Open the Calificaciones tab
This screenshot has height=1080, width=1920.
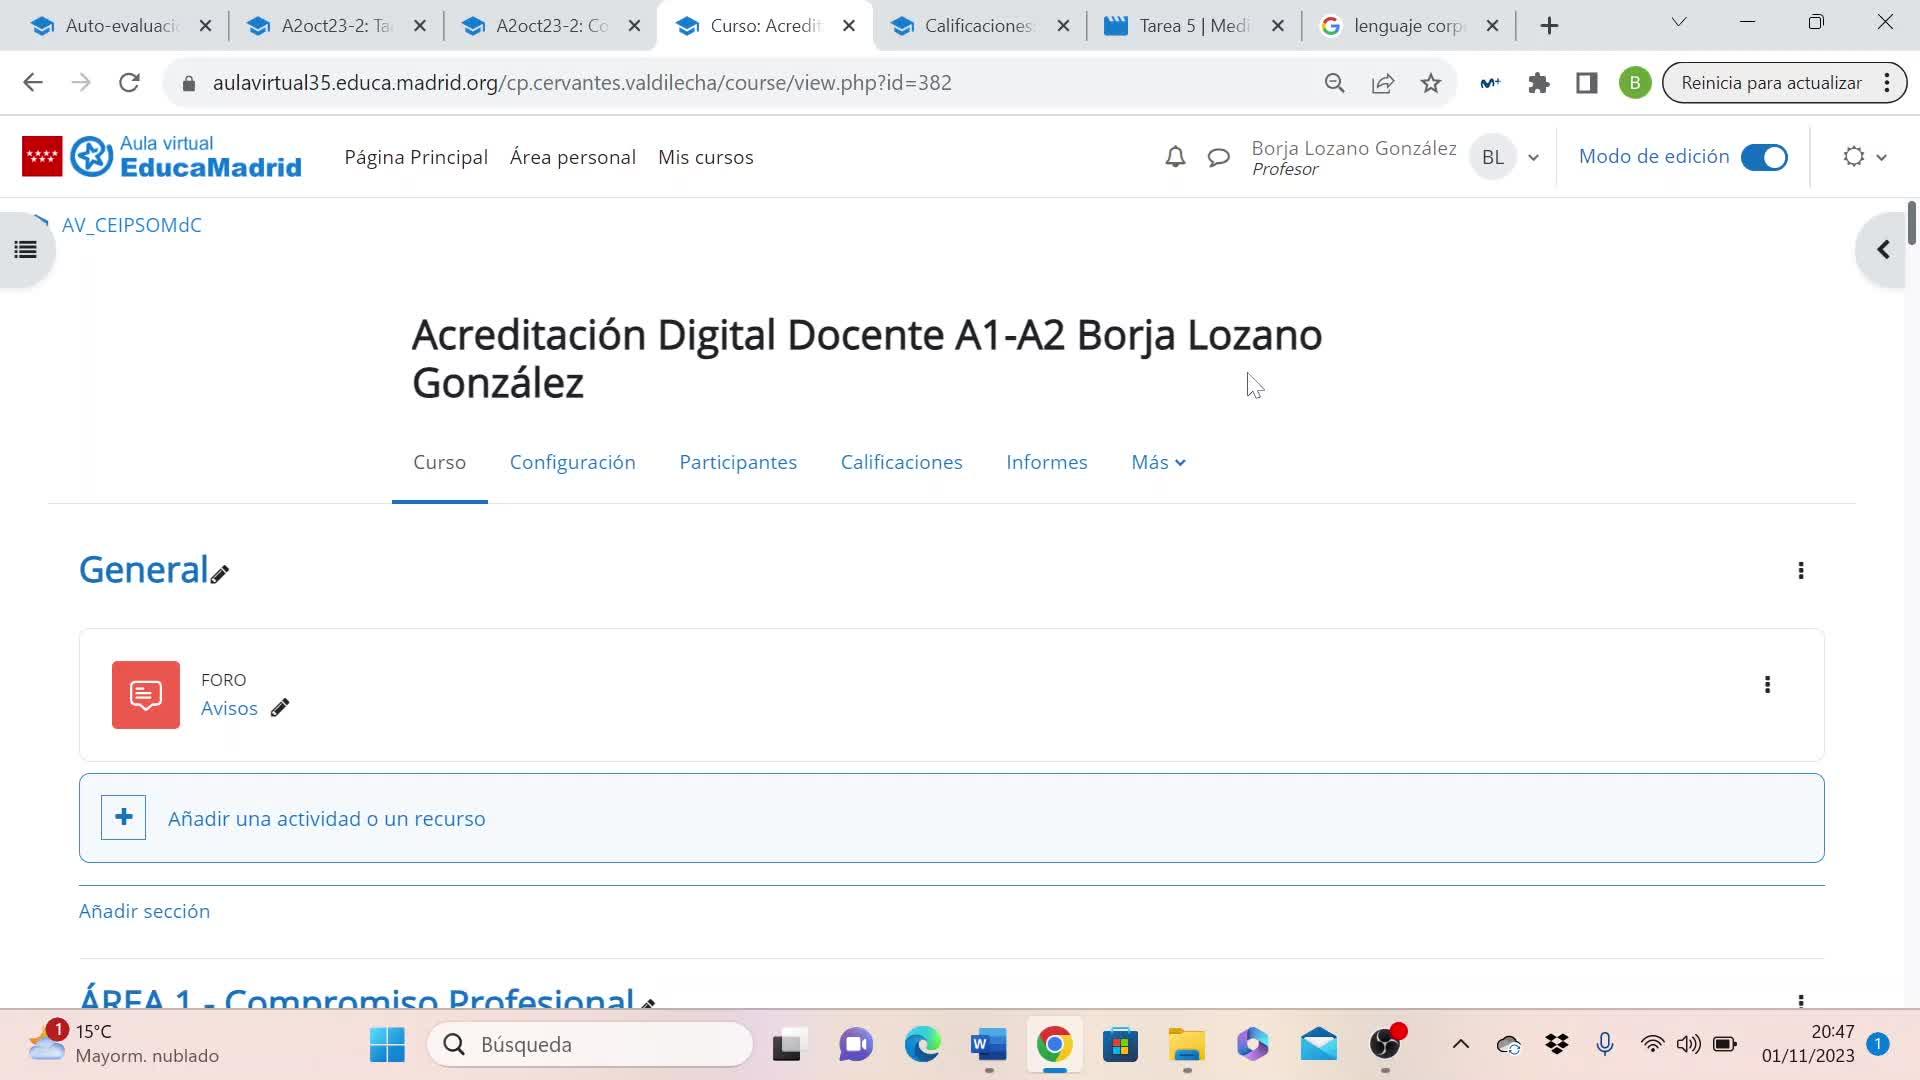point(901,462)
